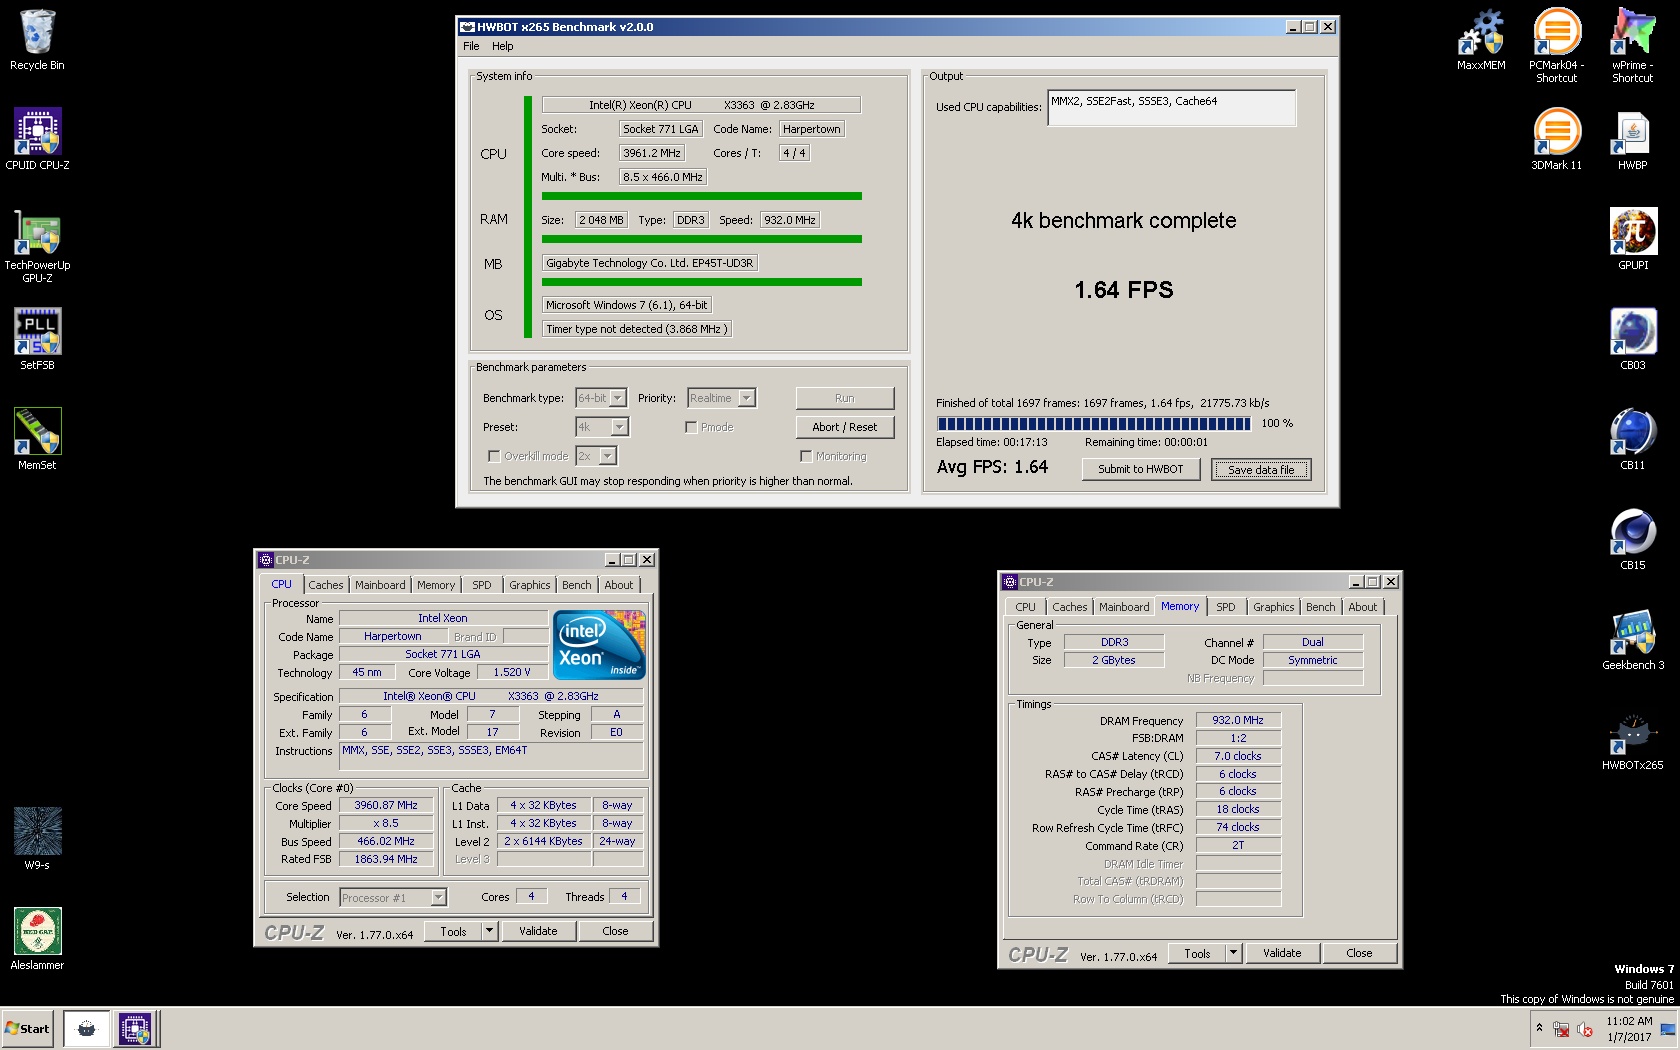The image size is (1680, 1050).
Task: Launch Aleslammer desktop icon
Action: click(37, 939)
